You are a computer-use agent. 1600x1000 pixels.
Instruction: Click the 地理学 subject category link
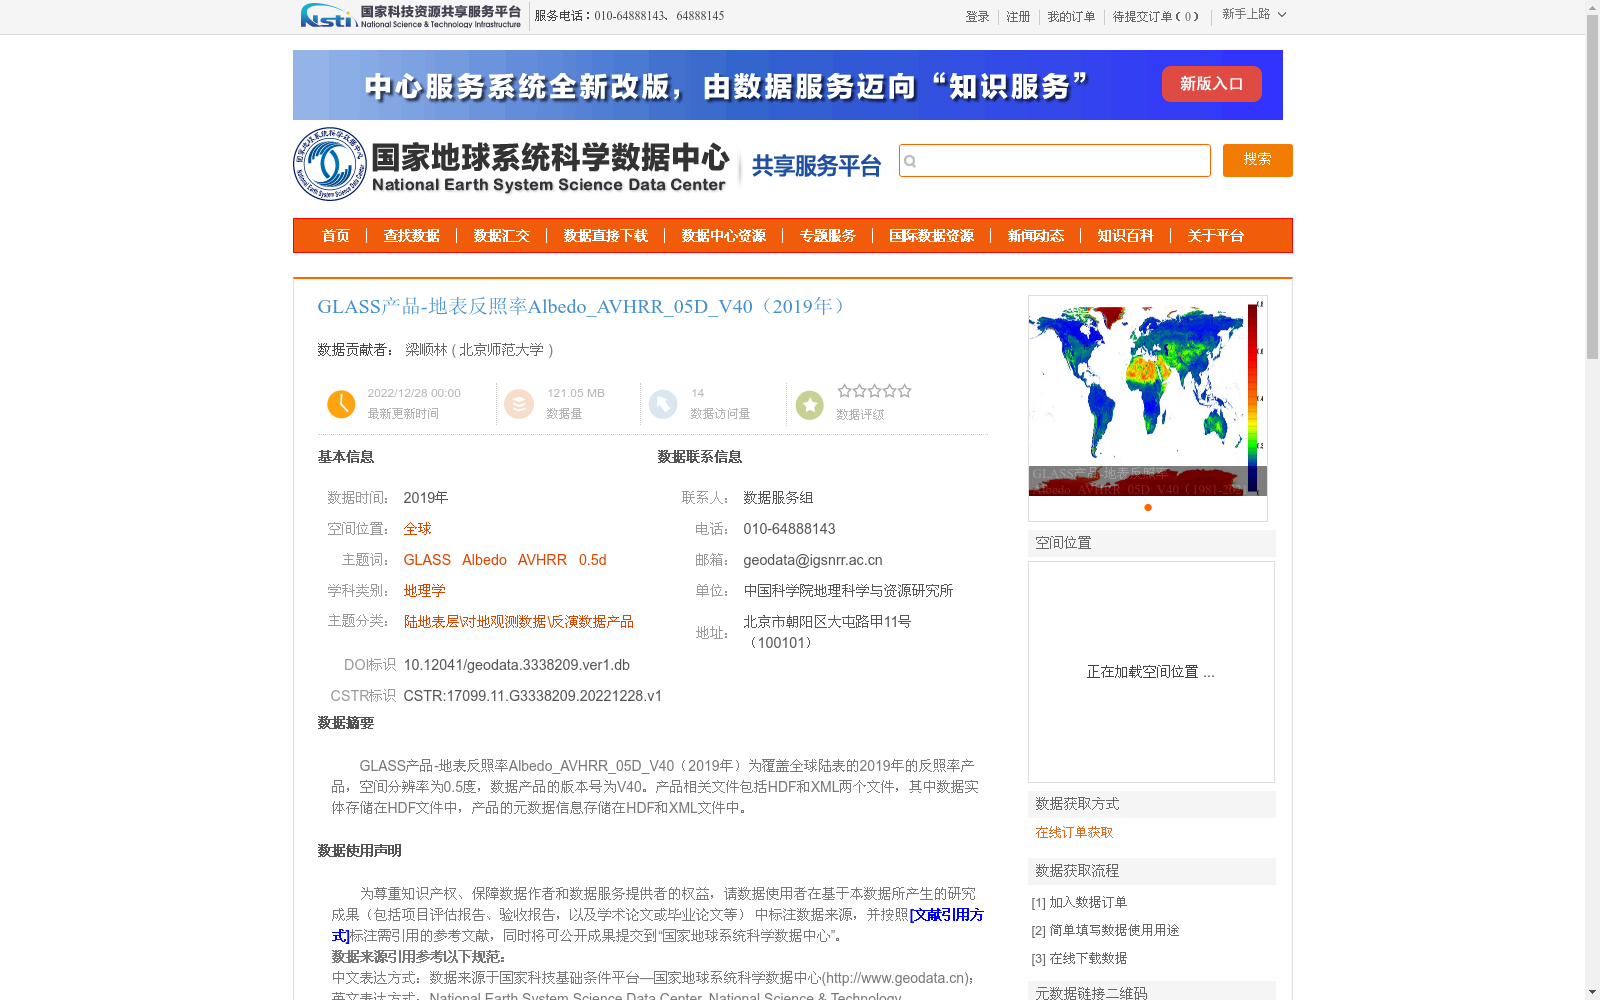click(424, 591)
